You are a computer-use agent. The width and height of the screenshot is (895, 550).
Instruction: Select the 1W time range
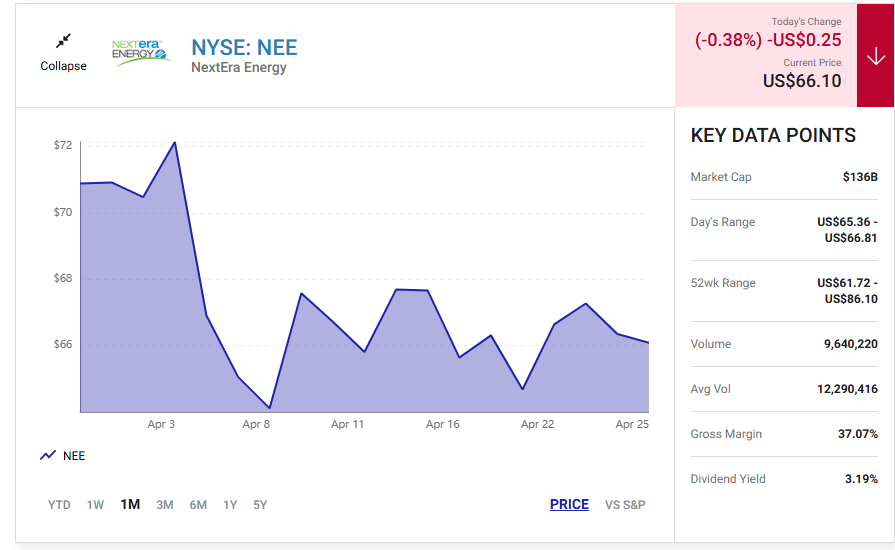95,505
